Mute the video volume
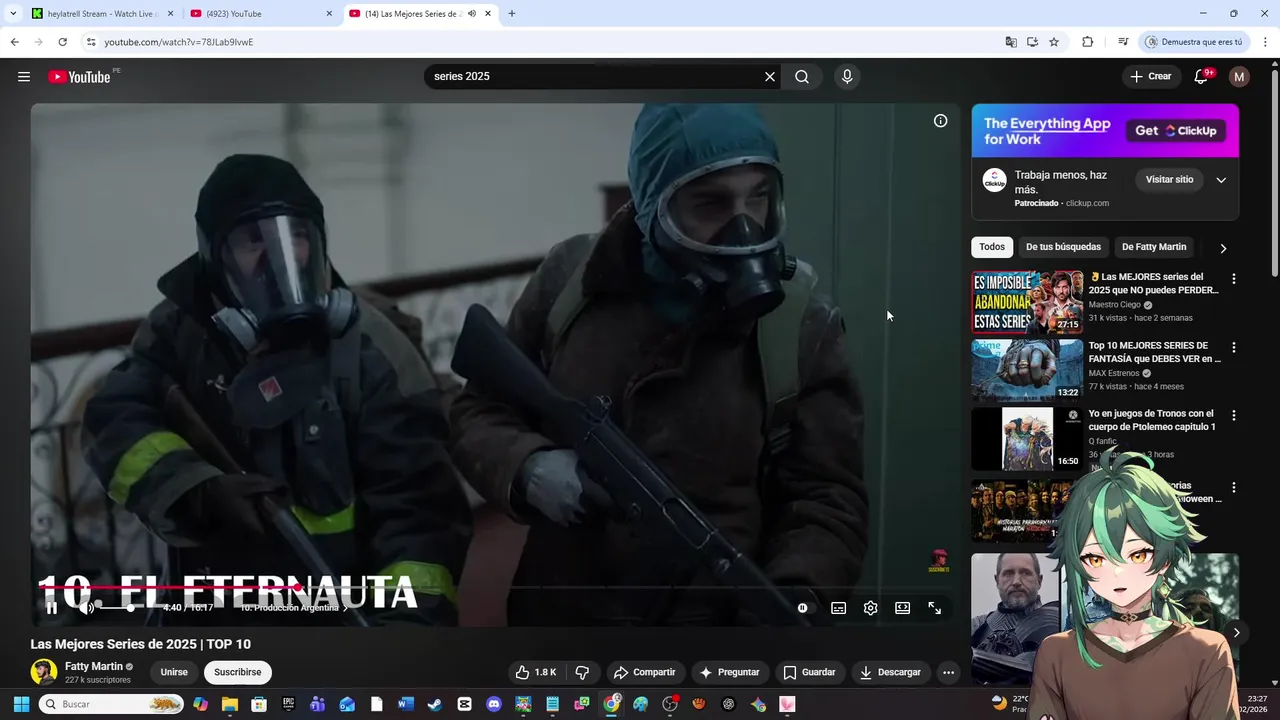The image size is (1280, 720). click(x=87, y=608)
